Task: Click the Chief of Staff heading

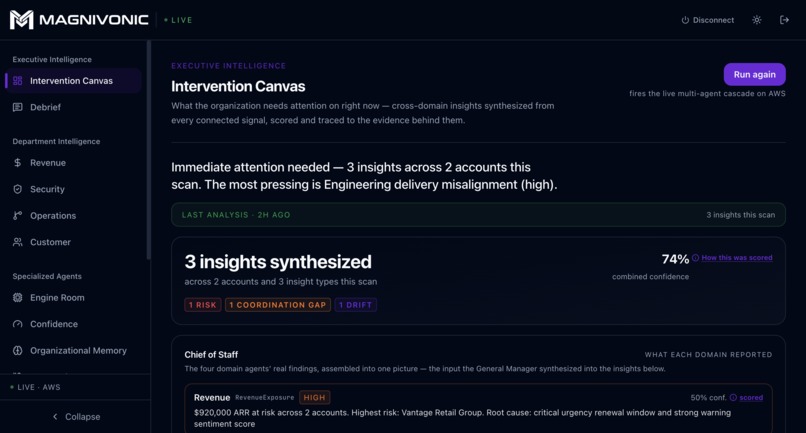Action: point(211,355)
